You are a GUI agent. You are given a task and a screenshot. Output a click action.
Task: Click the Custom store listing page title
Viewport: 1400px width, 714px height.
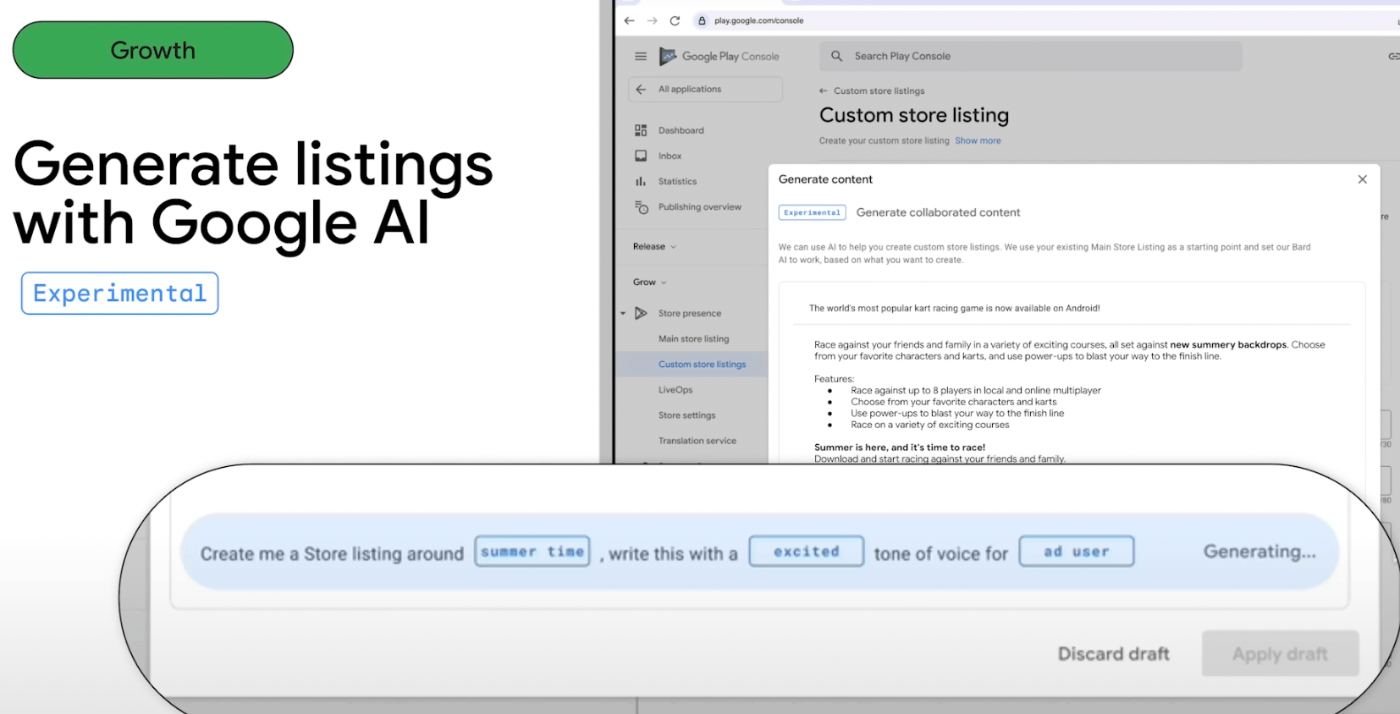pos(914,115)
